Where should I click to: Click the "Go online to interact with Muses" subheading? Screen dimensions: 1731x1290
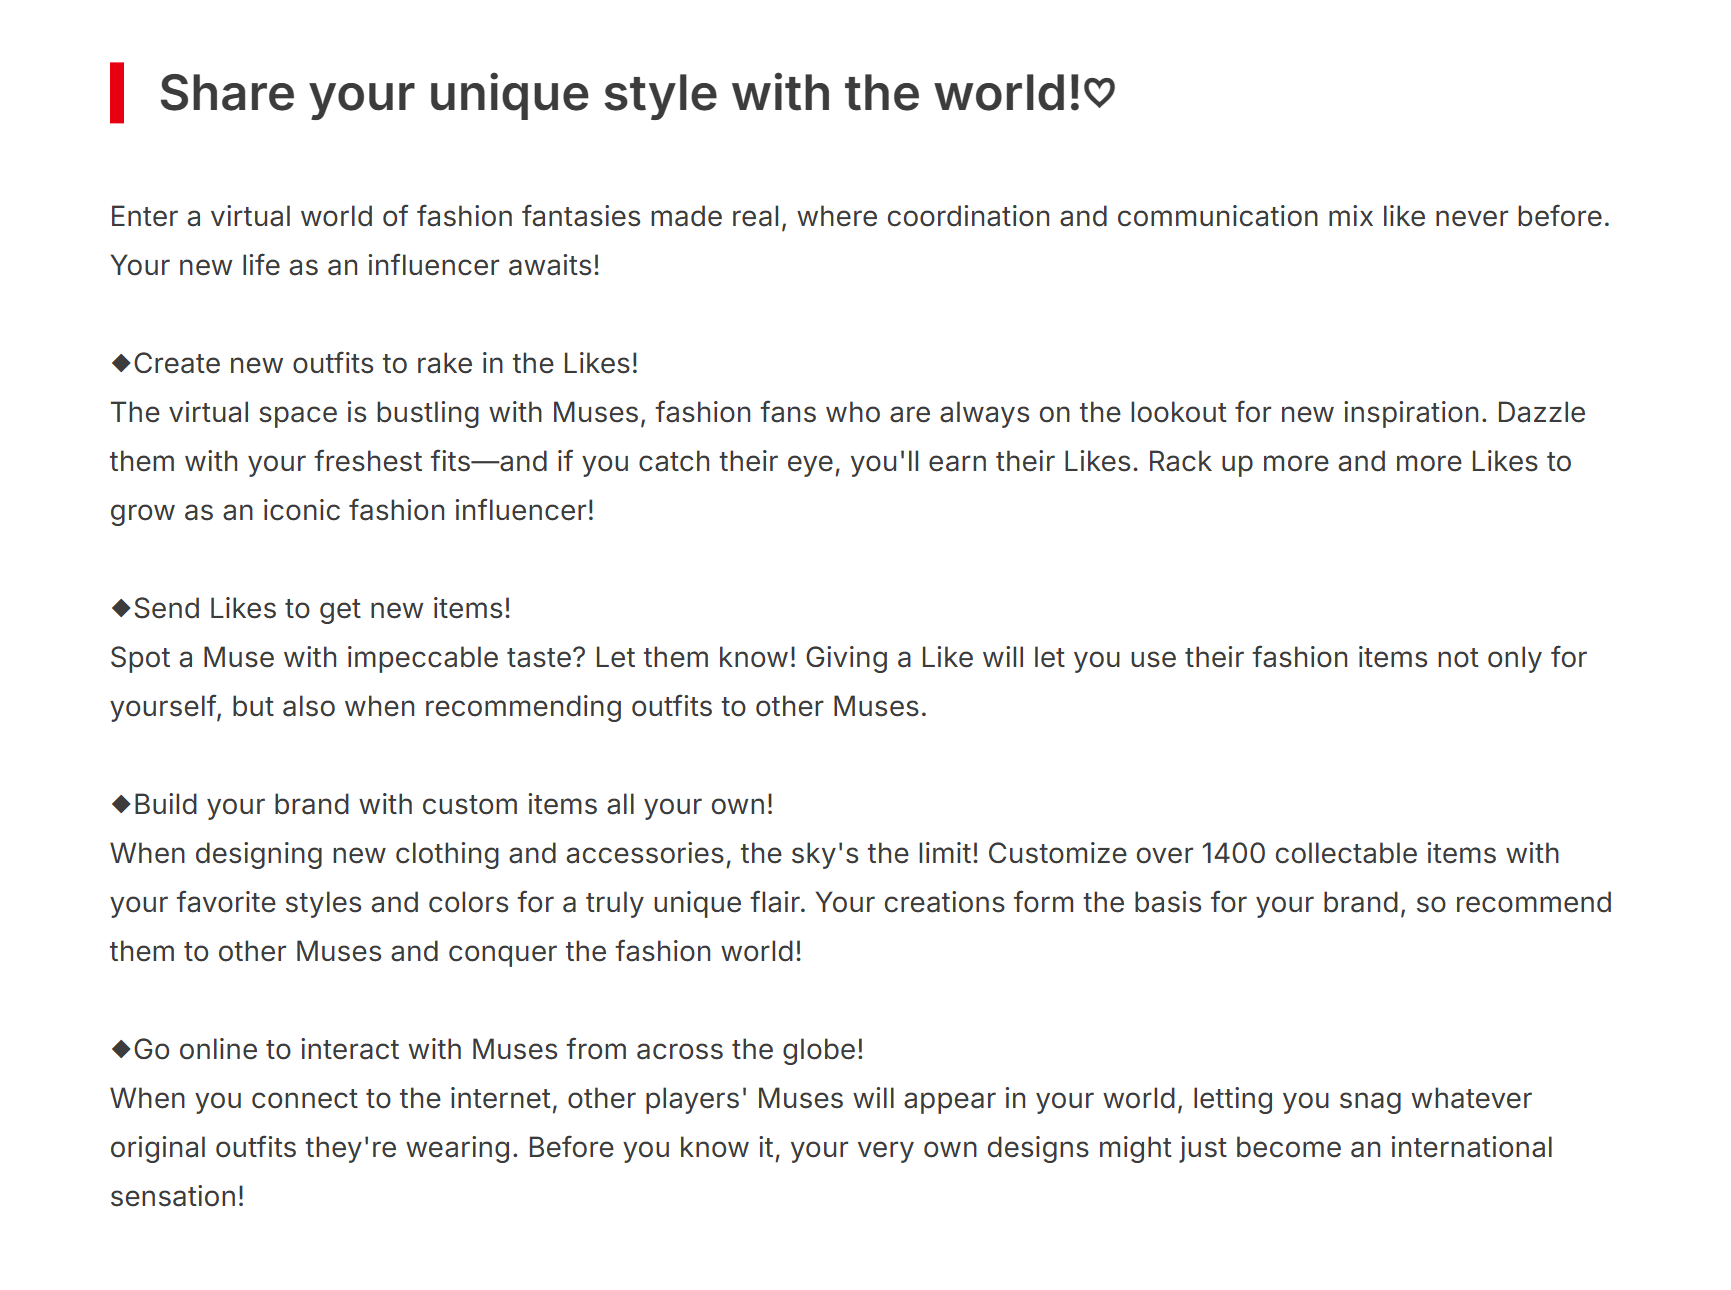coord(498,1049)
